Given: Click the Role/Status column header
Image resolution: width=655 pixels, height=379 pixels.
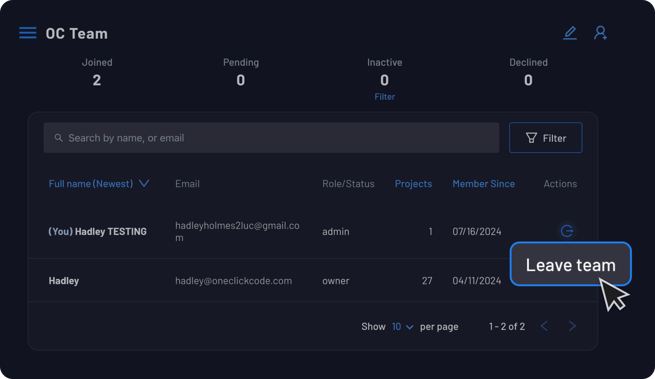Looking at the screenshot, I should coord(348,183).
